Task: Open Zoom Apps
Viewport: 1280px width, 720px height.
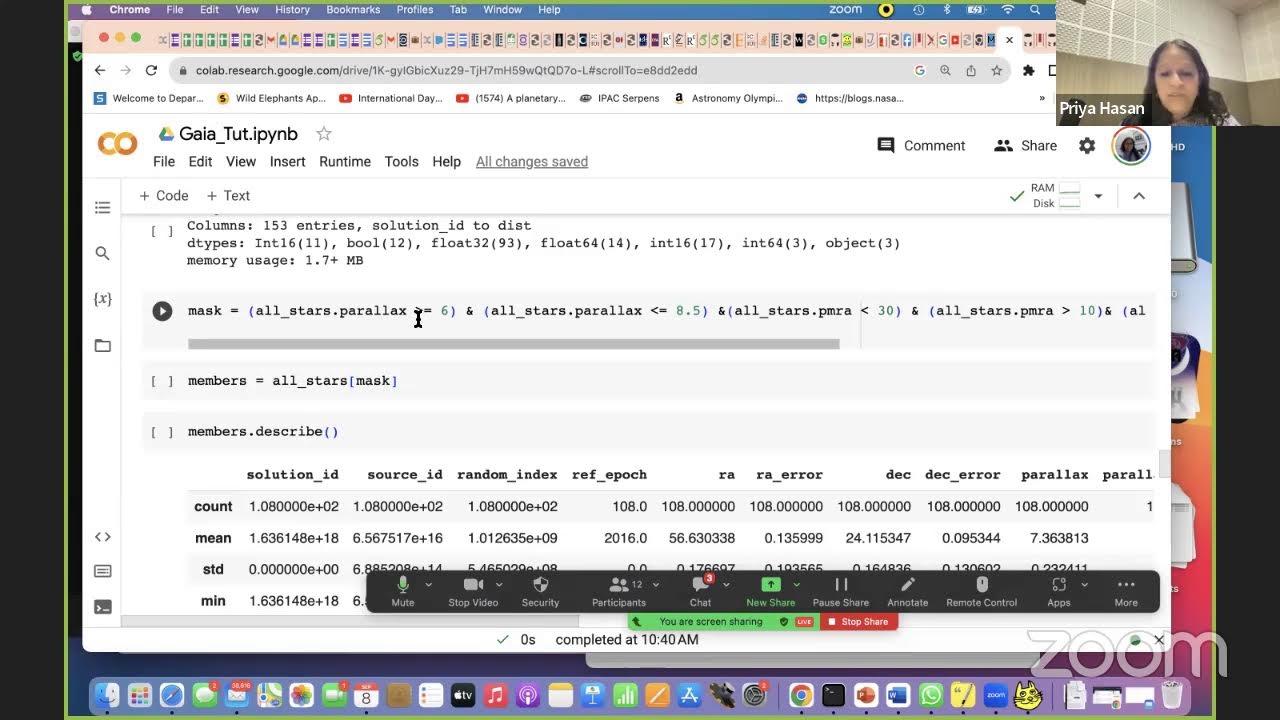Action: click(x=1059, y=591)
